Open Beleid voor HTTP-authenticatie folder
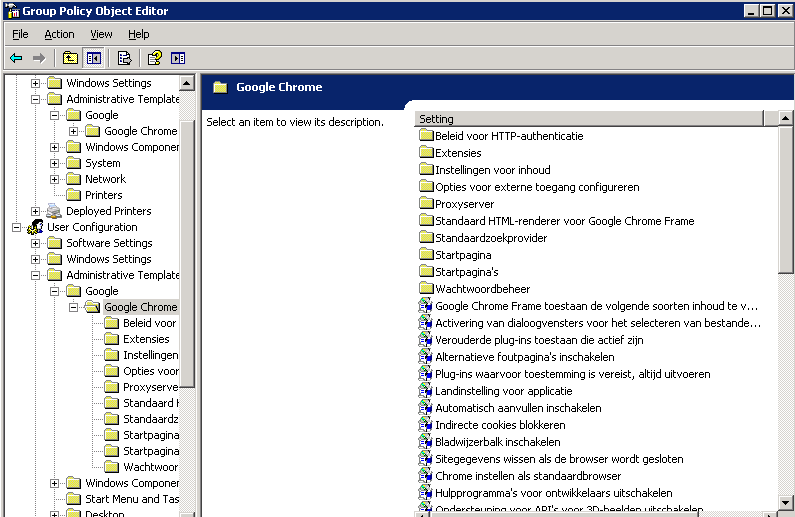 tap(509, 136)
